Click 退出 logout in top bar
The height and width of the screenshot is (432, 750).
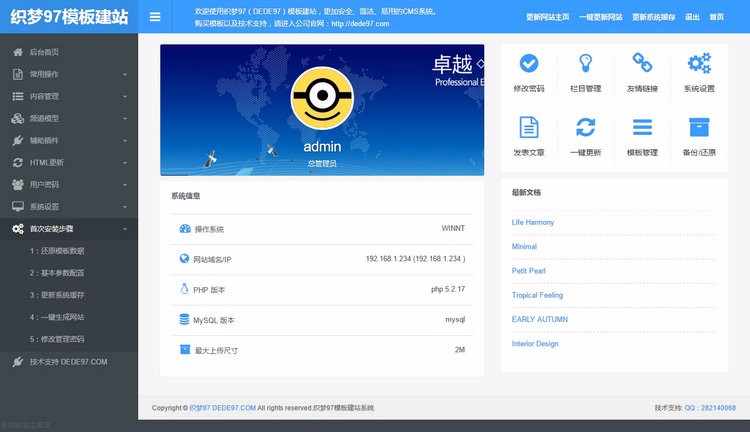(x=692, y=17)
